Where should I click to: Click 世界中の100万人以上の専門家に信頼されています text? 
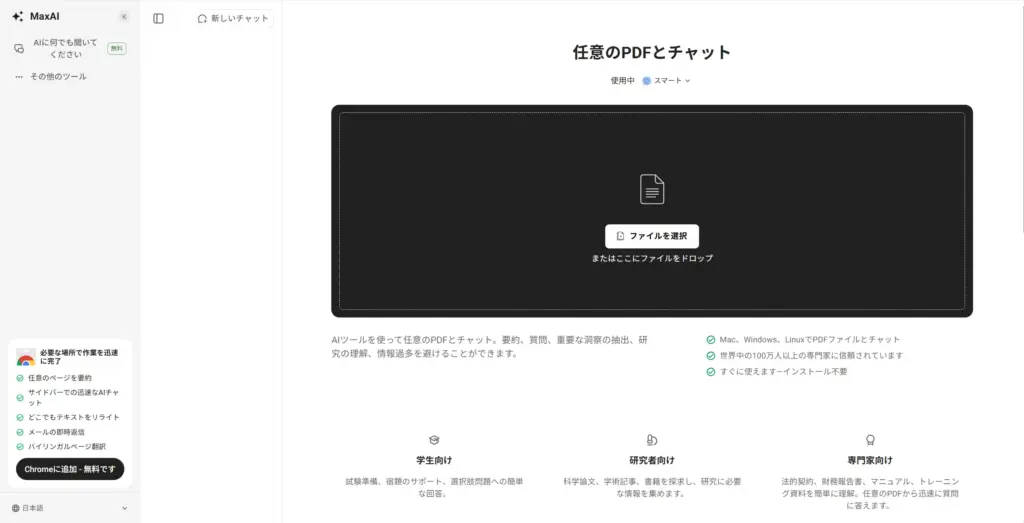pos(811,356)
